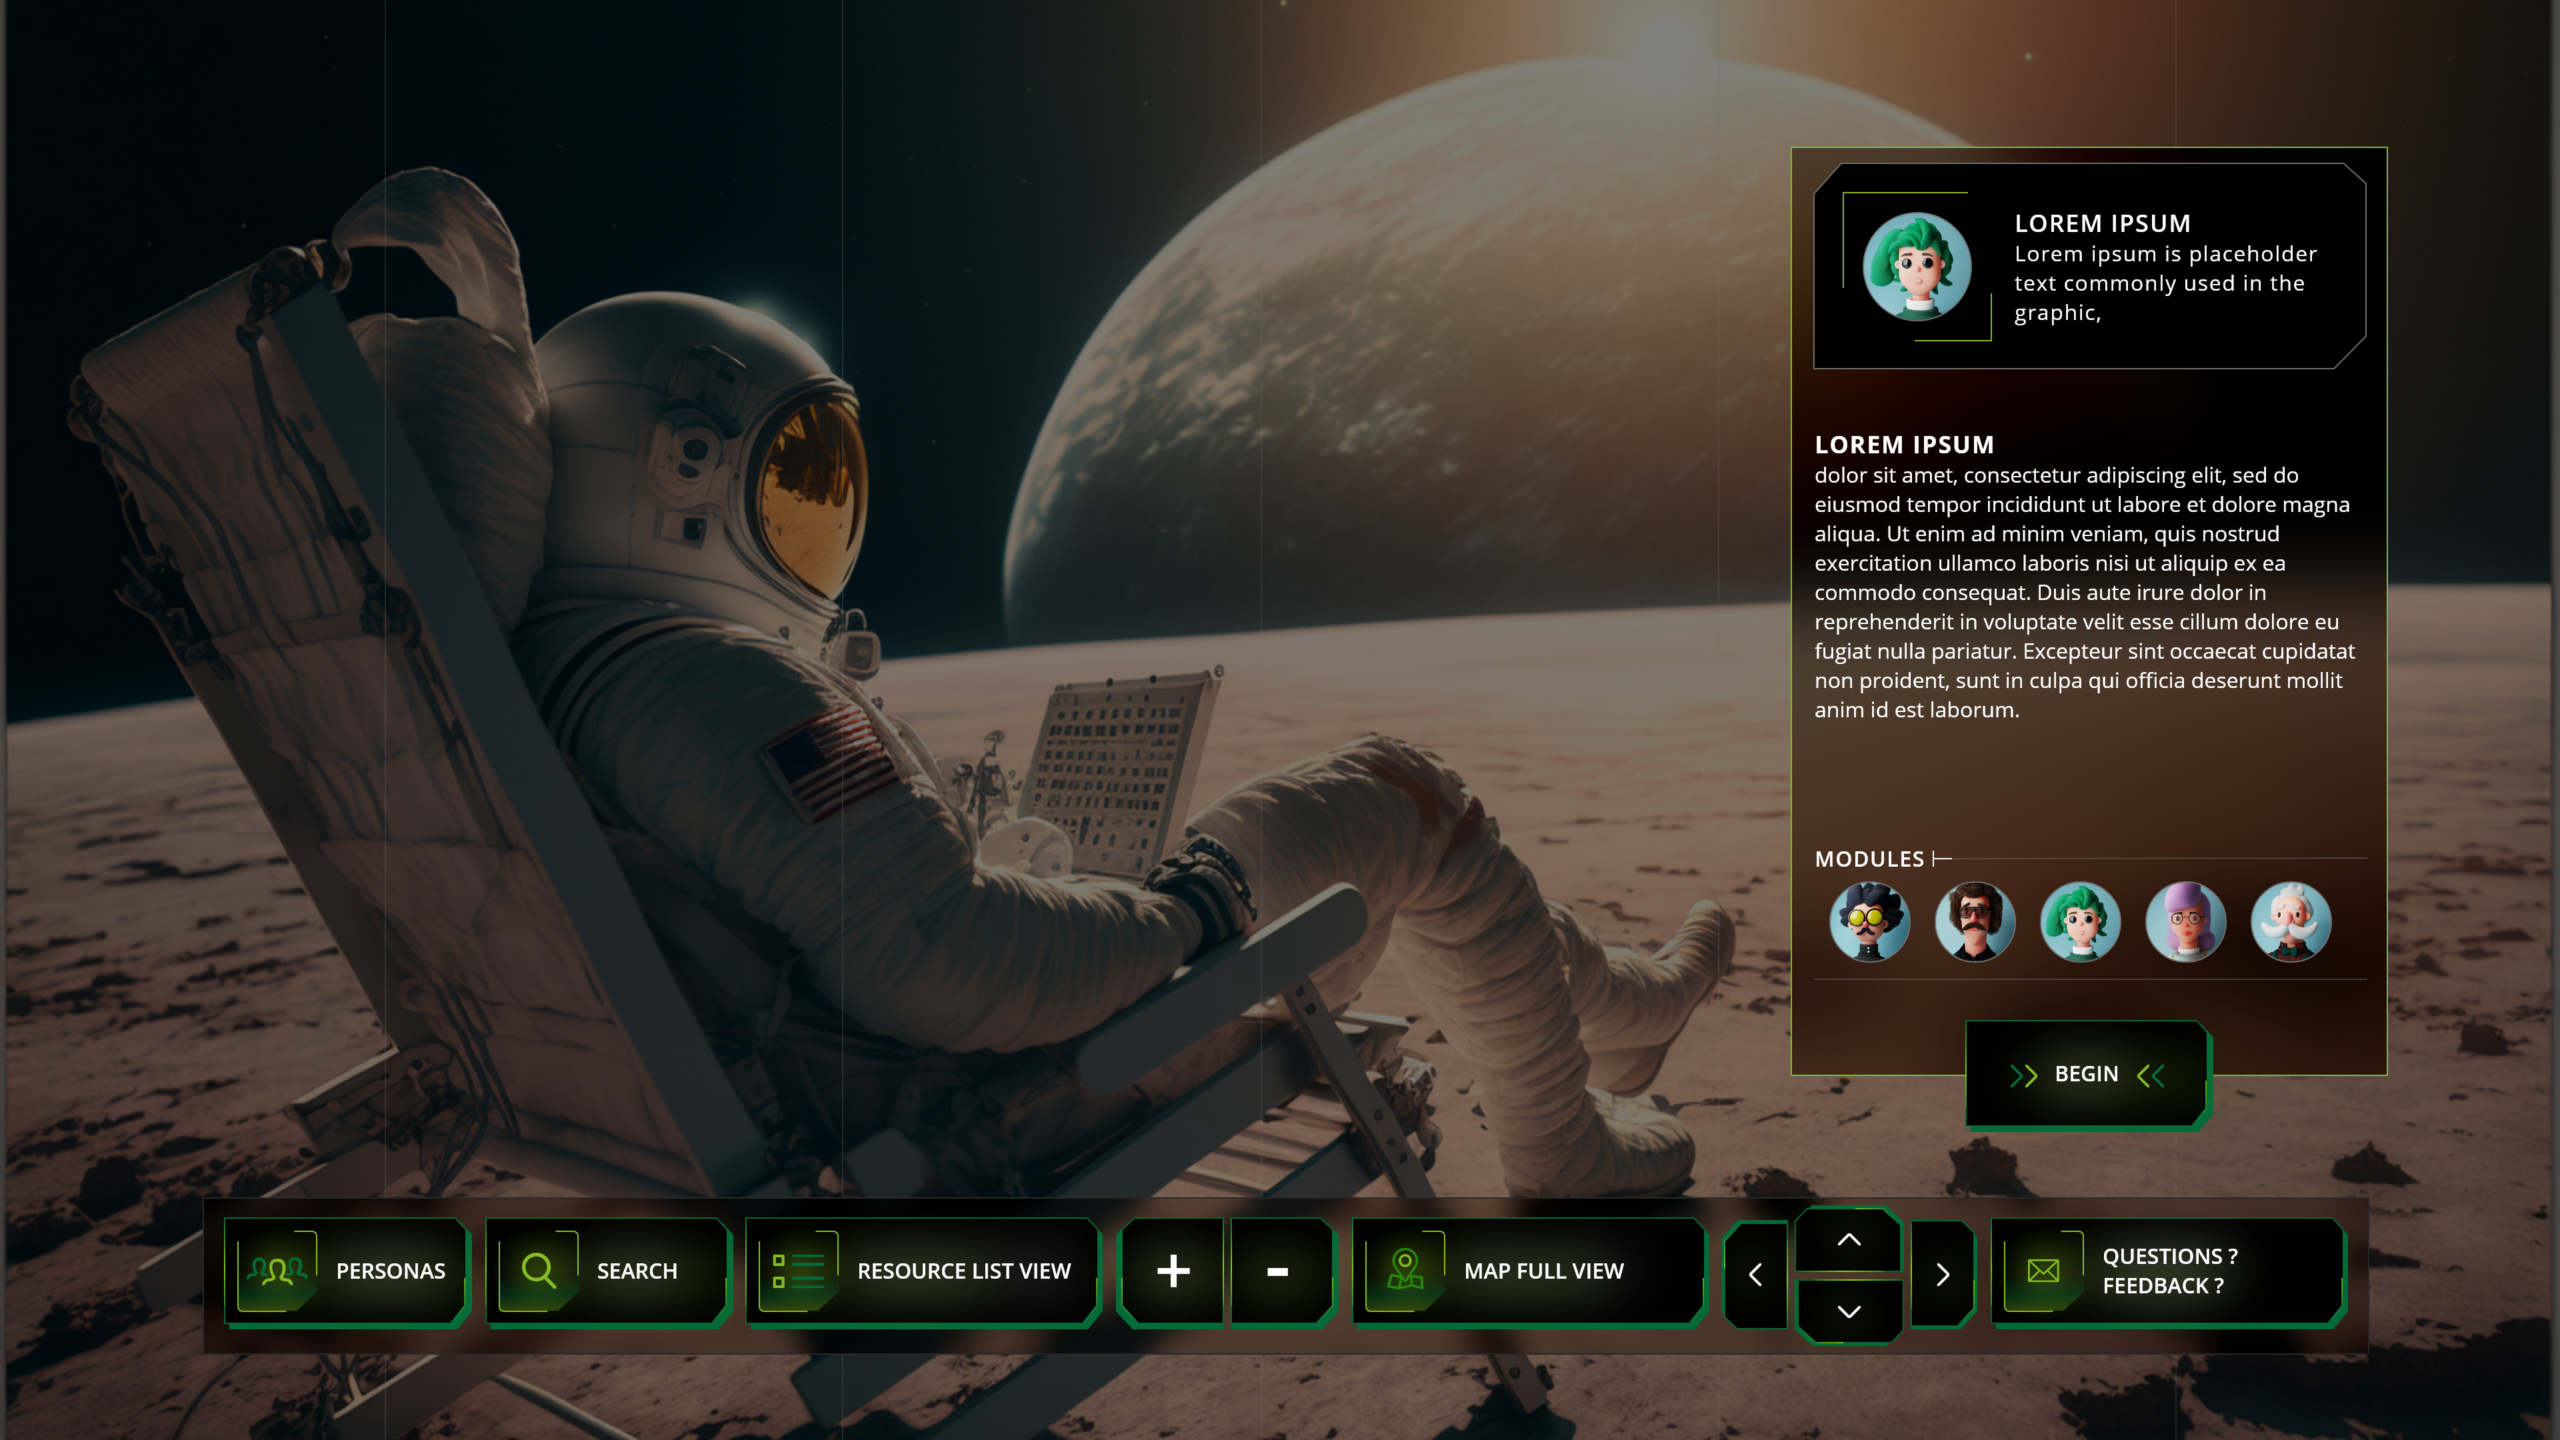The image size is (2560, 1440).
Task: Click the envelope feedback icon
Action: pos(2043,1271)
